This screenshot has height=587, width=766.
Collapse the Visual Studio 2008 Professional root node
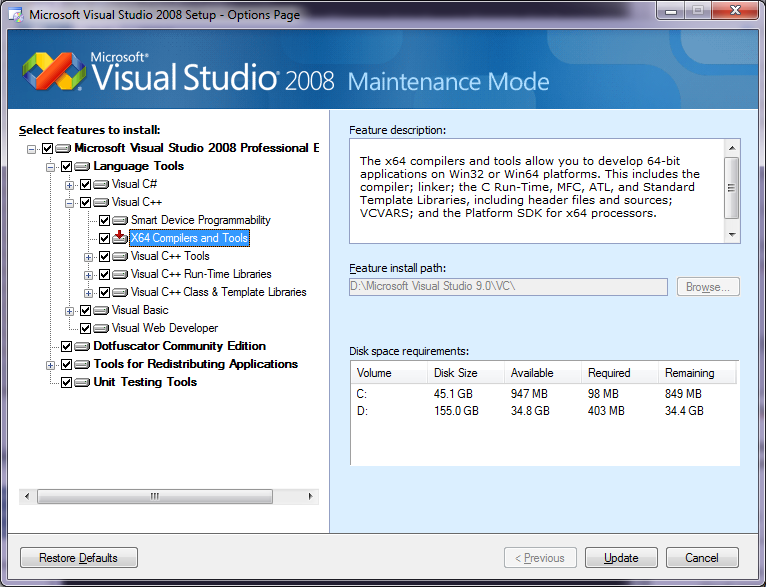pyautogui.click(x=31, y=149)
